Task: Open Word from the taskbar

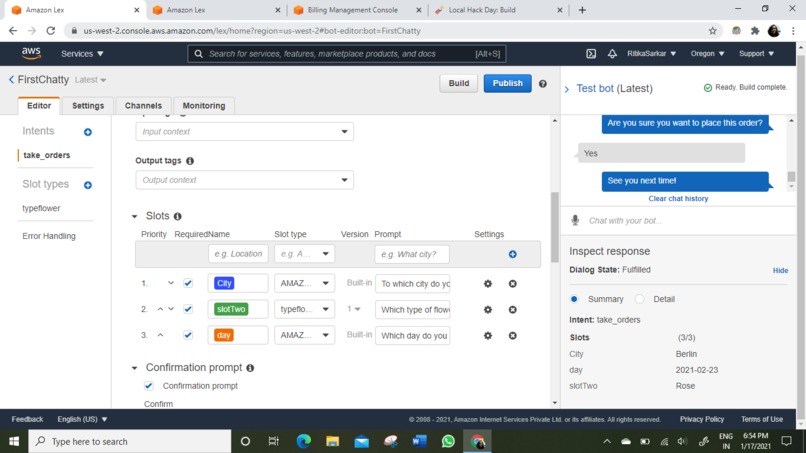Action: click(x=419, y=441)
